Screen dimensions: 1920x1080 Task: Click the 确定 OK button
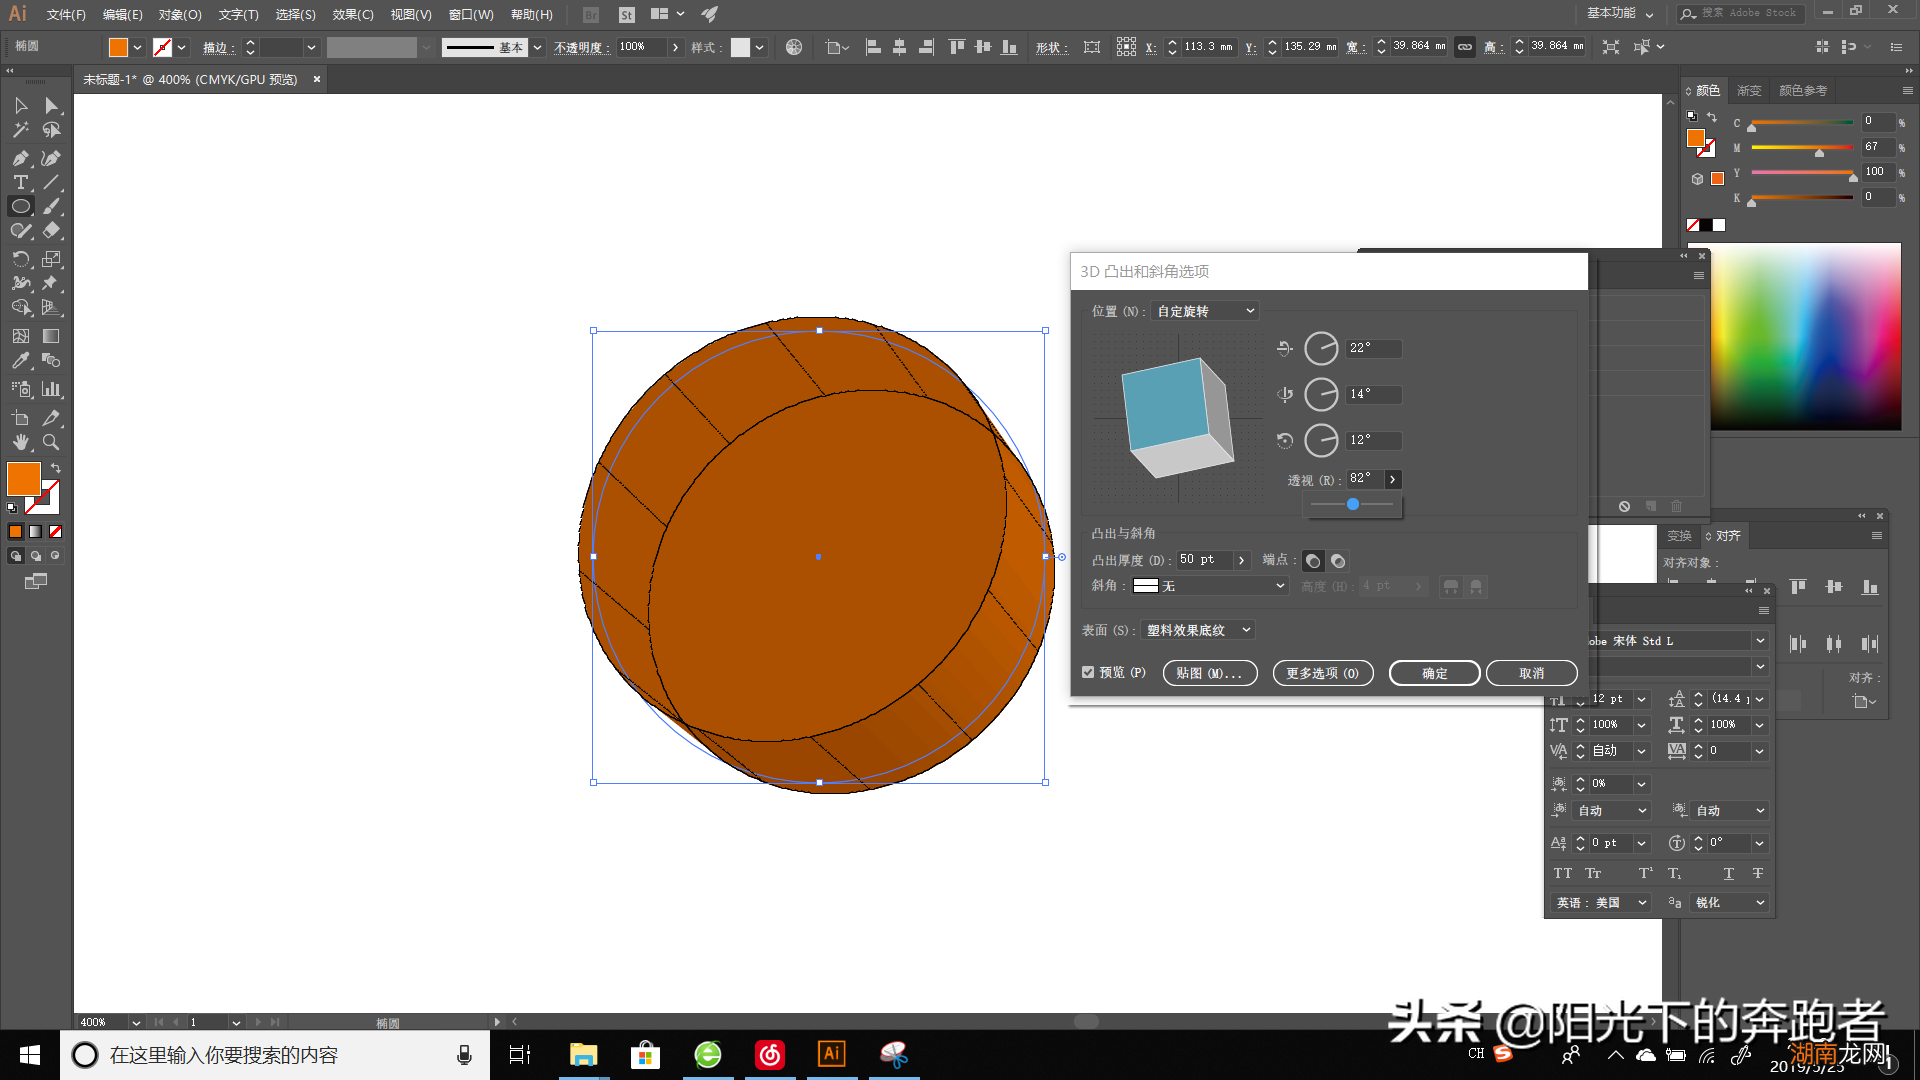pyautogui.click(x=1434, y=673)
